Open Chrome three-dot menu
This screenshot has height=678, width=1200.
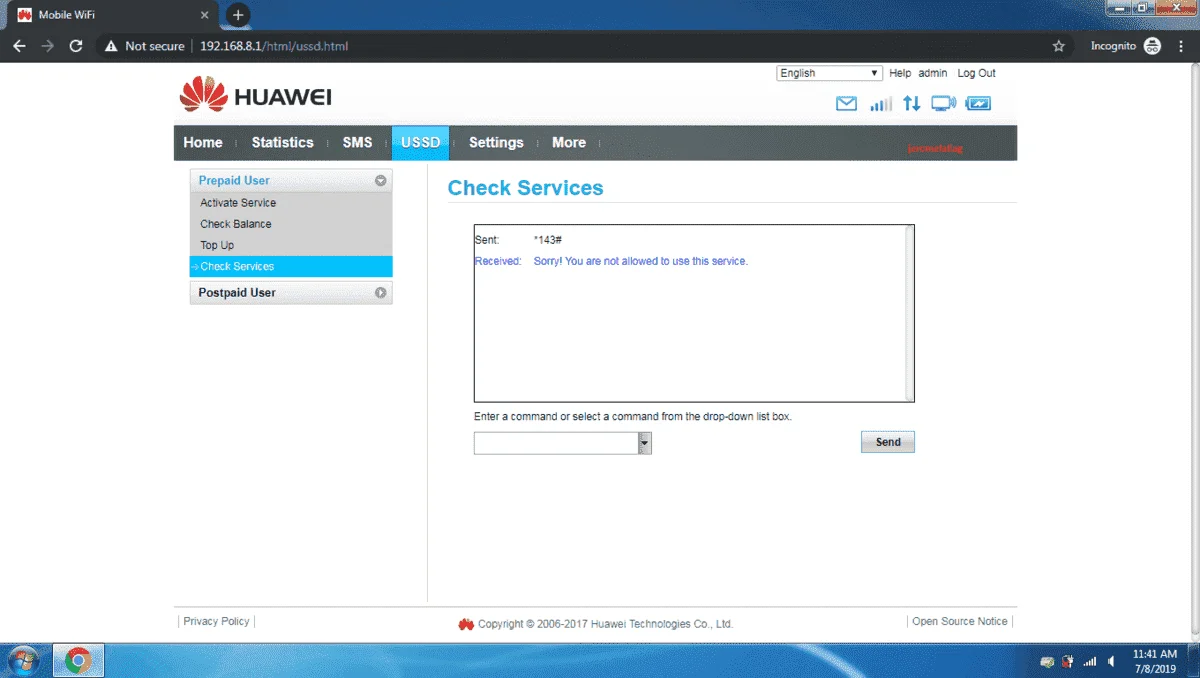pos(1182,46)
